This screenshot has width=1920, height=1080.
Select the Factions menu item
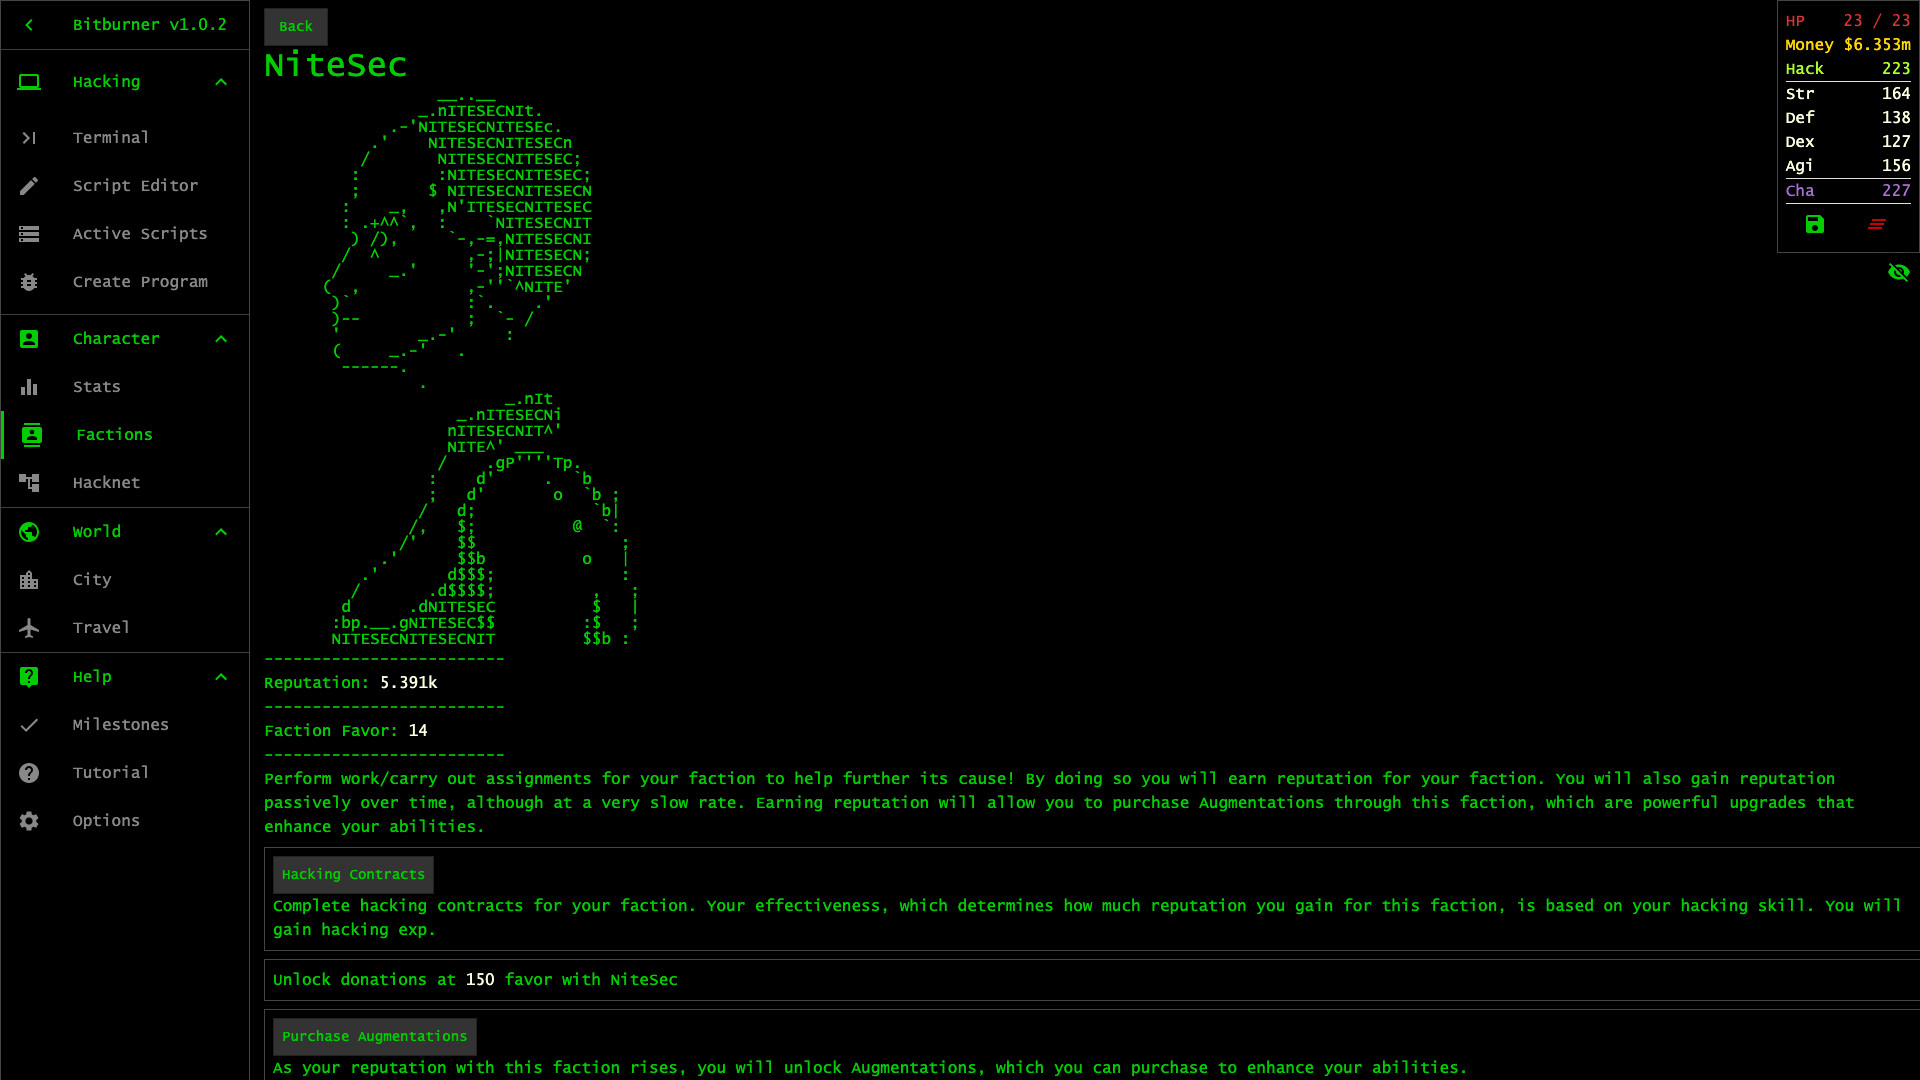coord(115,434)
